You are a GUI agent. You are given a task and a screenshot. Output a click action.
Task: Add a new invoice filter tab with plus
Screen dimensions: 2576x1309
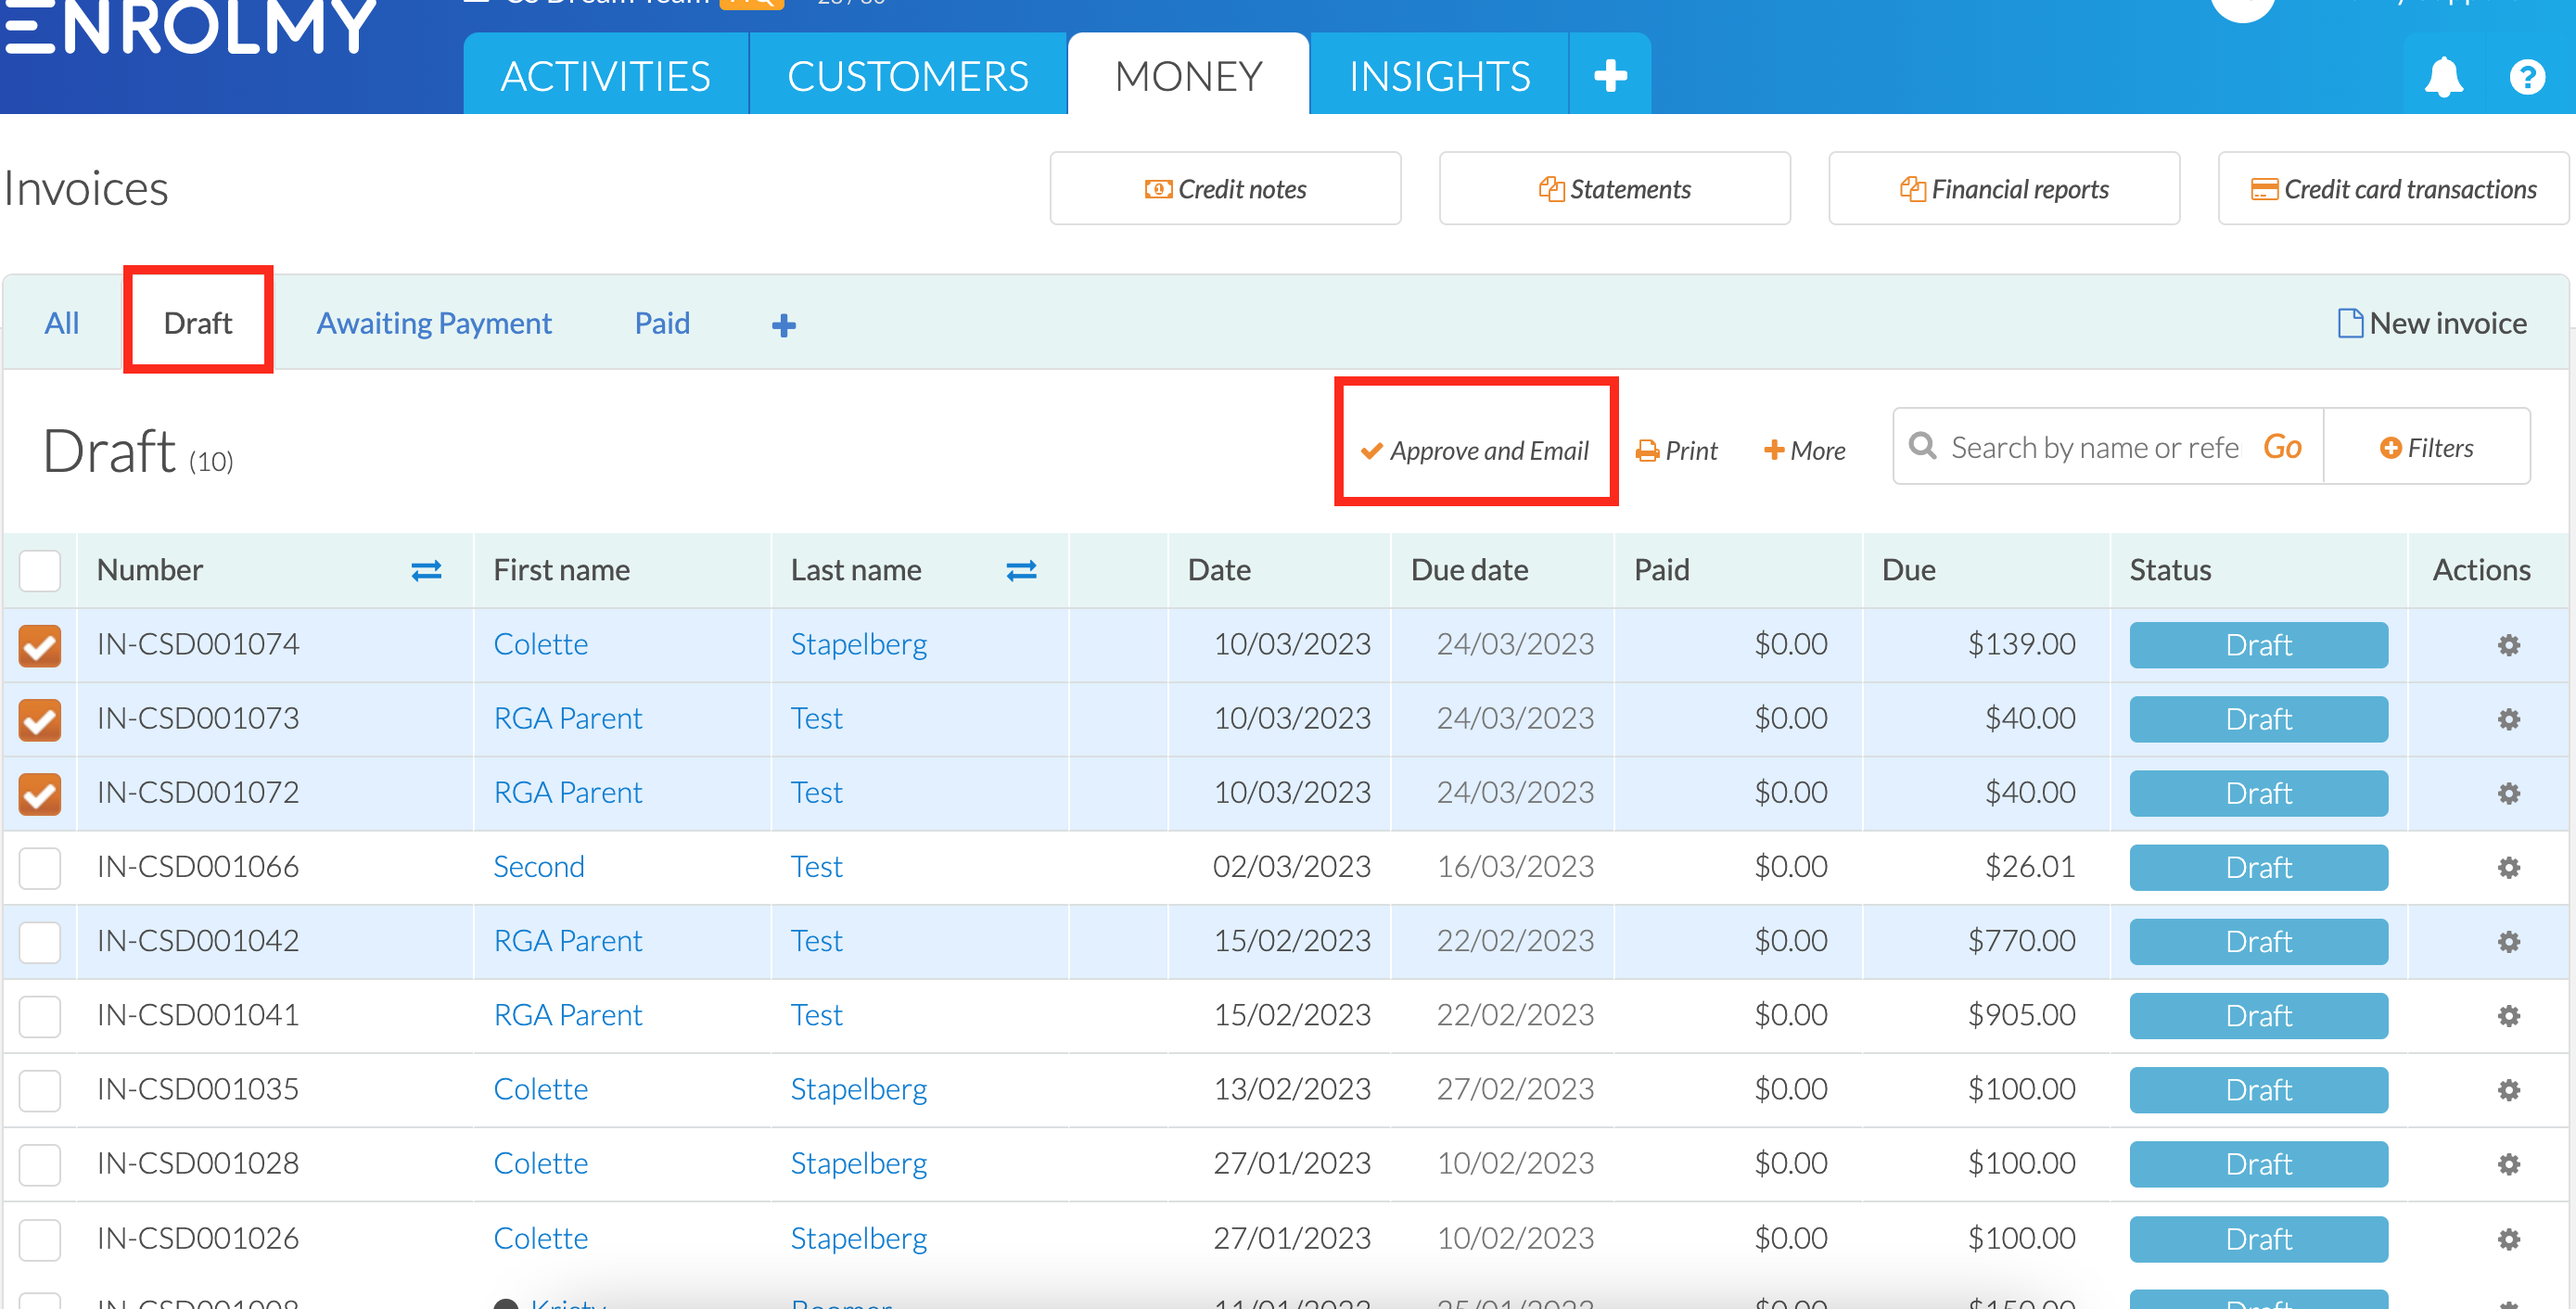pos(784,325)
